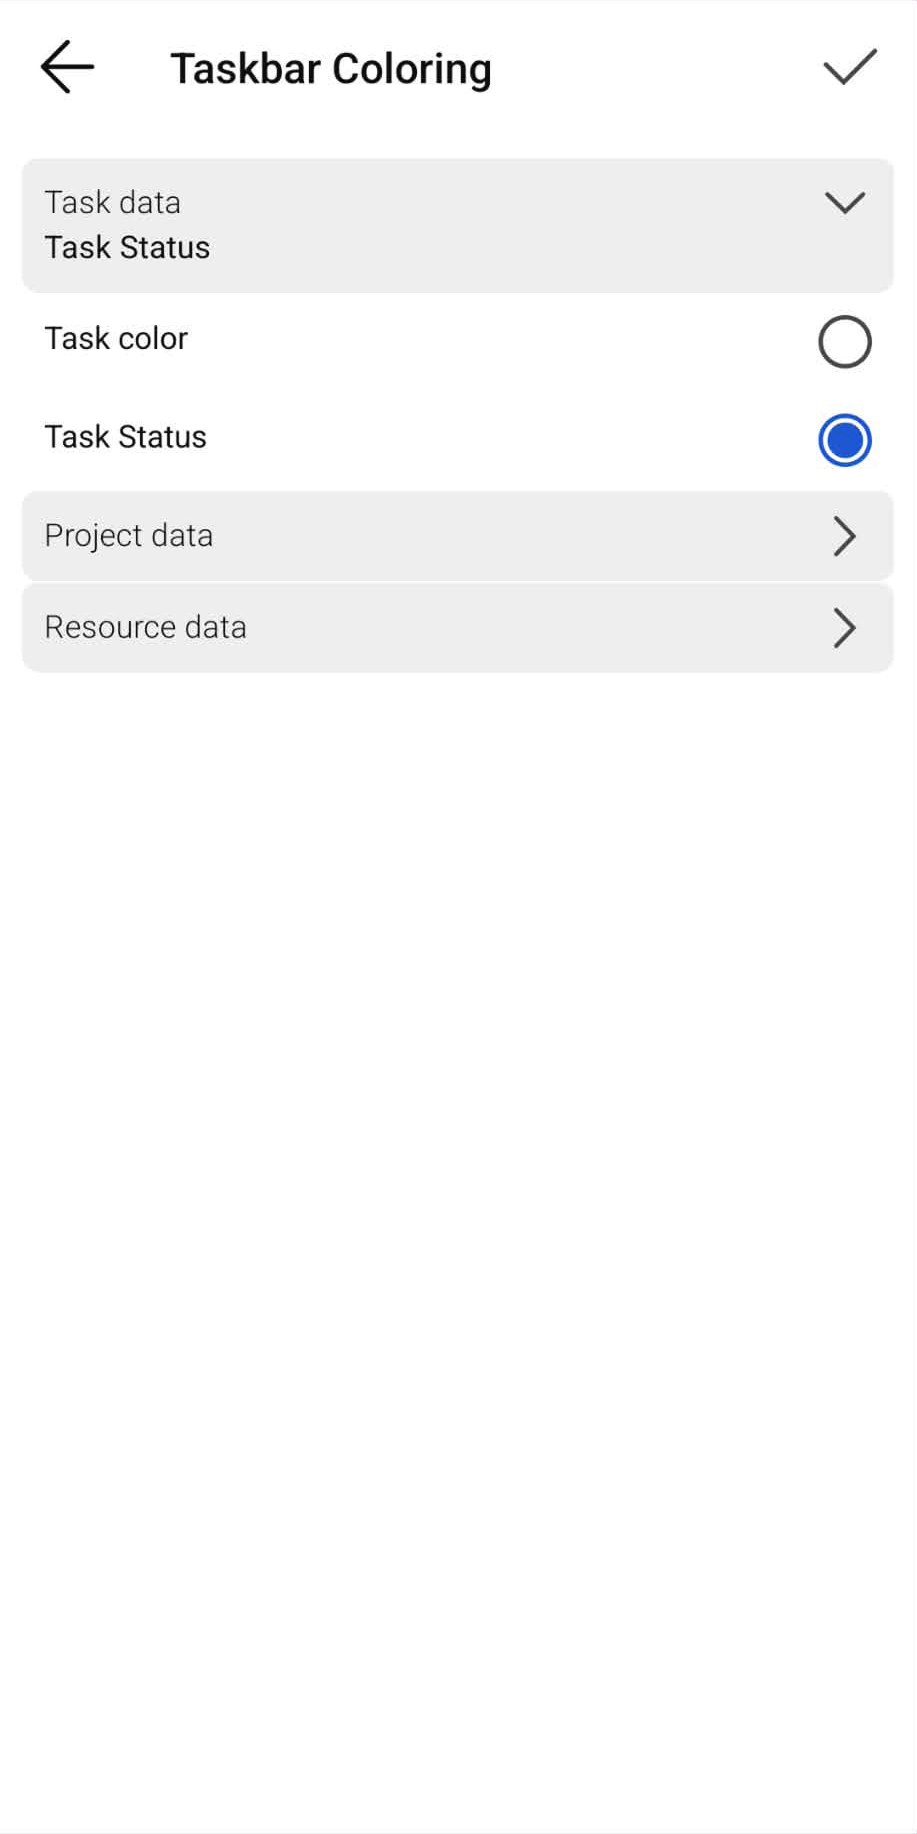Click the "Task color" option label
The height and width of the screenshot is (1834, 917).
pos(116,339)
